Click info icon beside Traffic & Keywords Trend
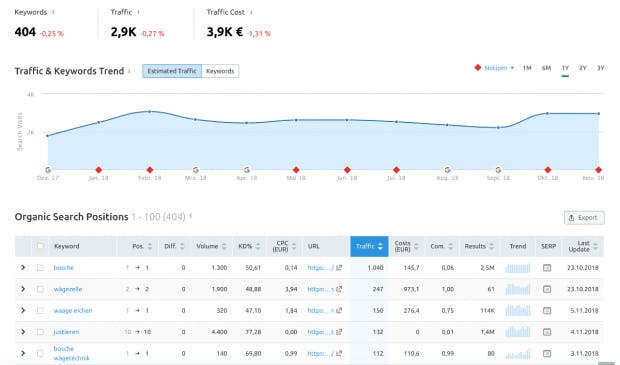 (x=129, y=71)
